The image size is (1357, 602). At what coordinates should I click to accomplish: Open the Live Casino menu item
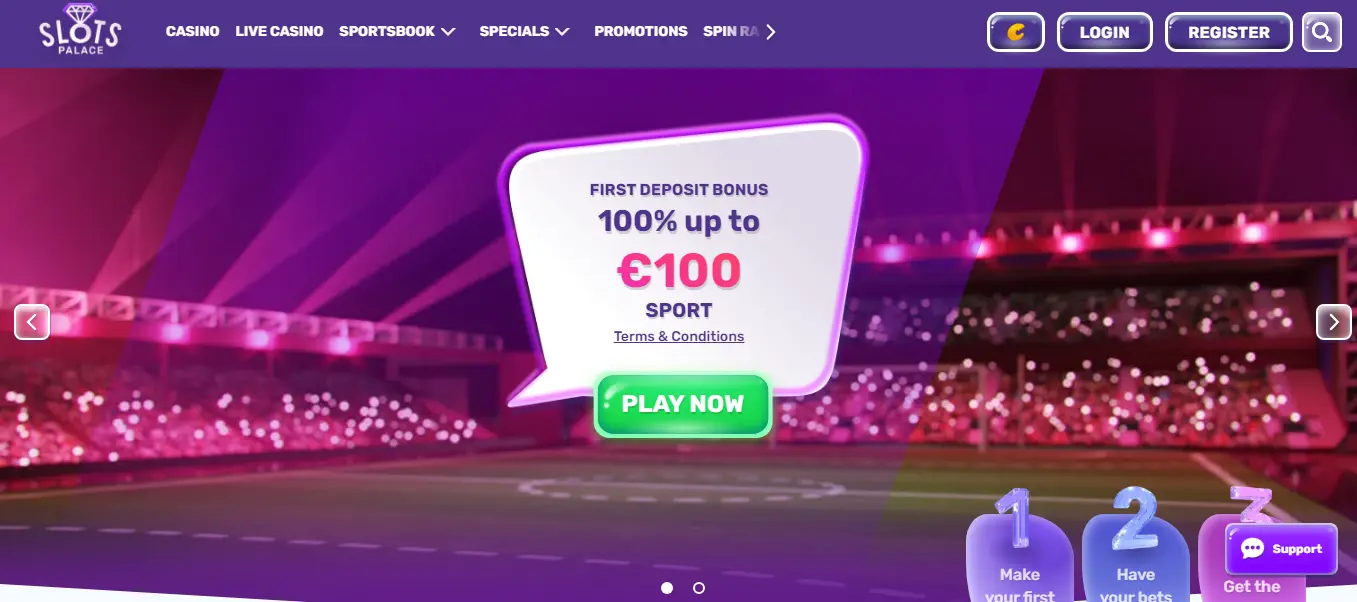pos(279,32)
